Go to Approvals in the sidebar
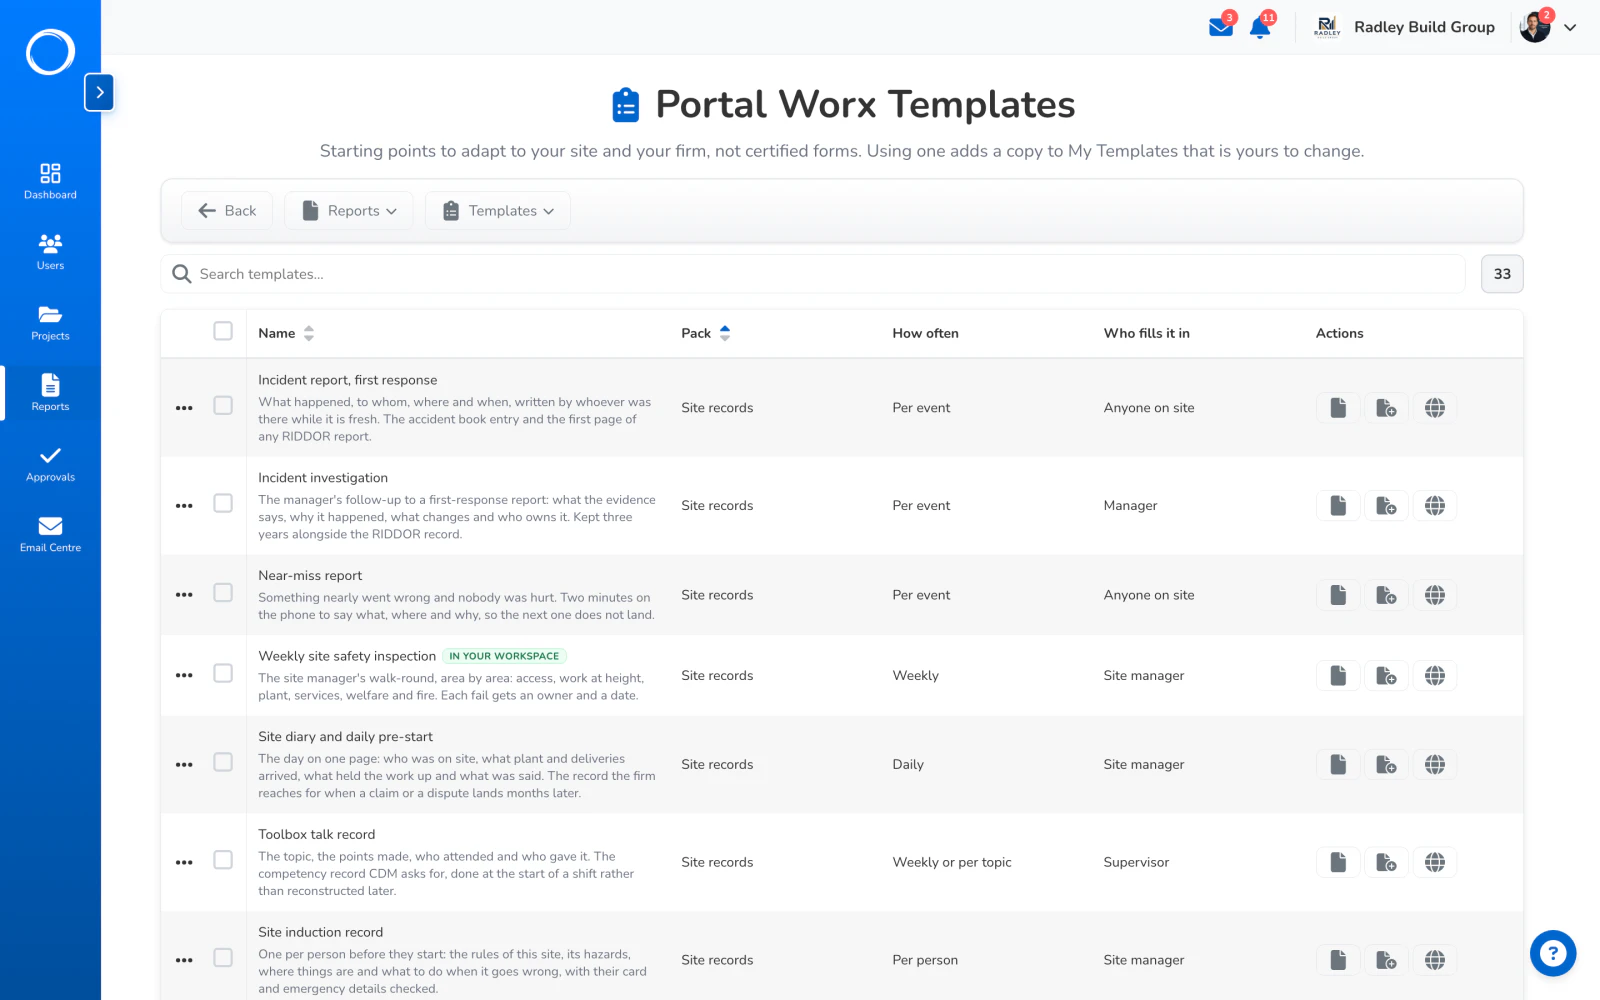The height and width of the screenshot is (1000, 1600). click(x=50, y=464)
